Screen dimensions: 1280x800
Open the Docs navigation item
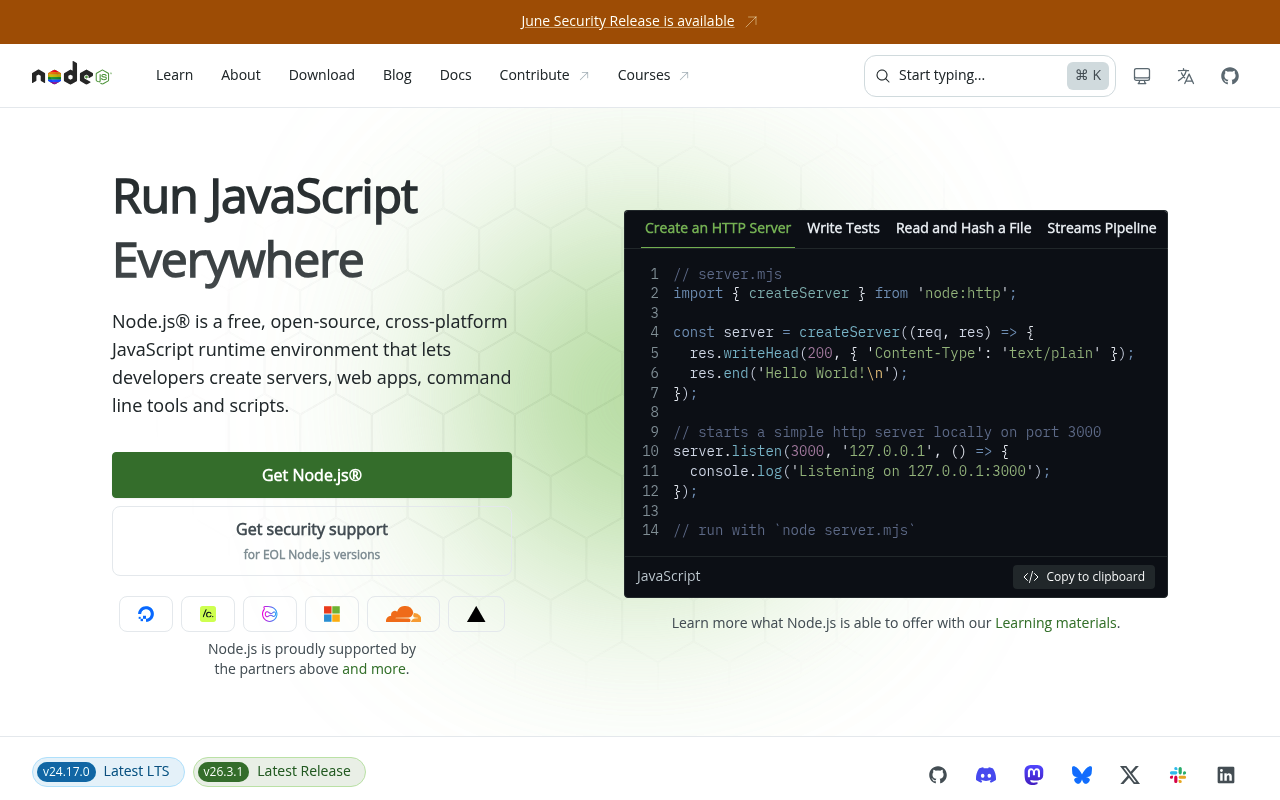[455, 75]
